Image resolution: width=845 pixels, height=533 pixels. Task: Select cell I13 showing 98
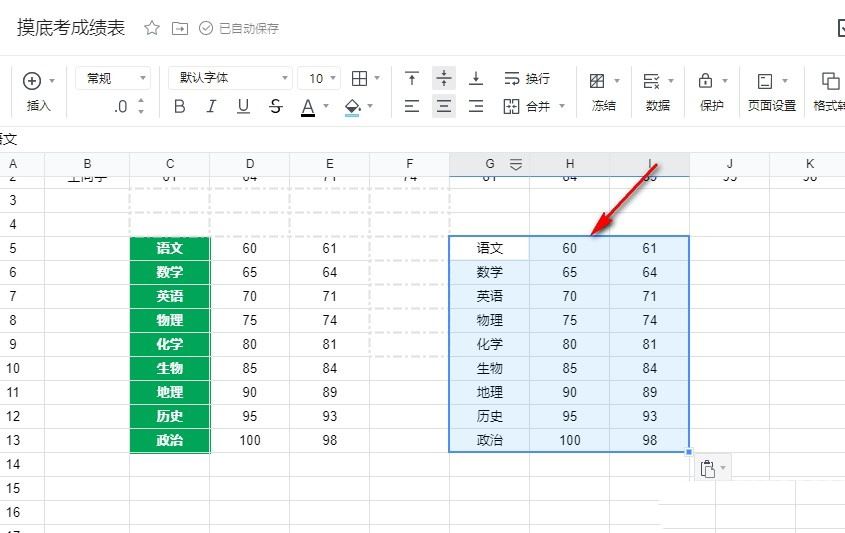[649, 440]
